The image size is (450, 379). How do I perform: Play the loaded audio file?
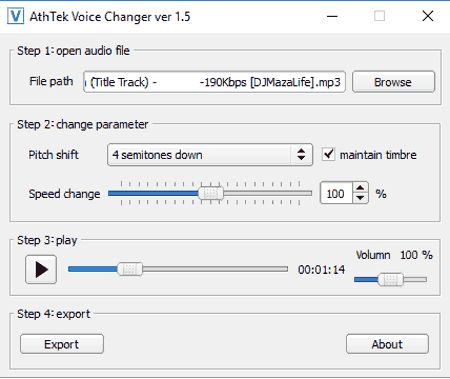pyautogui.click(x=41, y=269)
